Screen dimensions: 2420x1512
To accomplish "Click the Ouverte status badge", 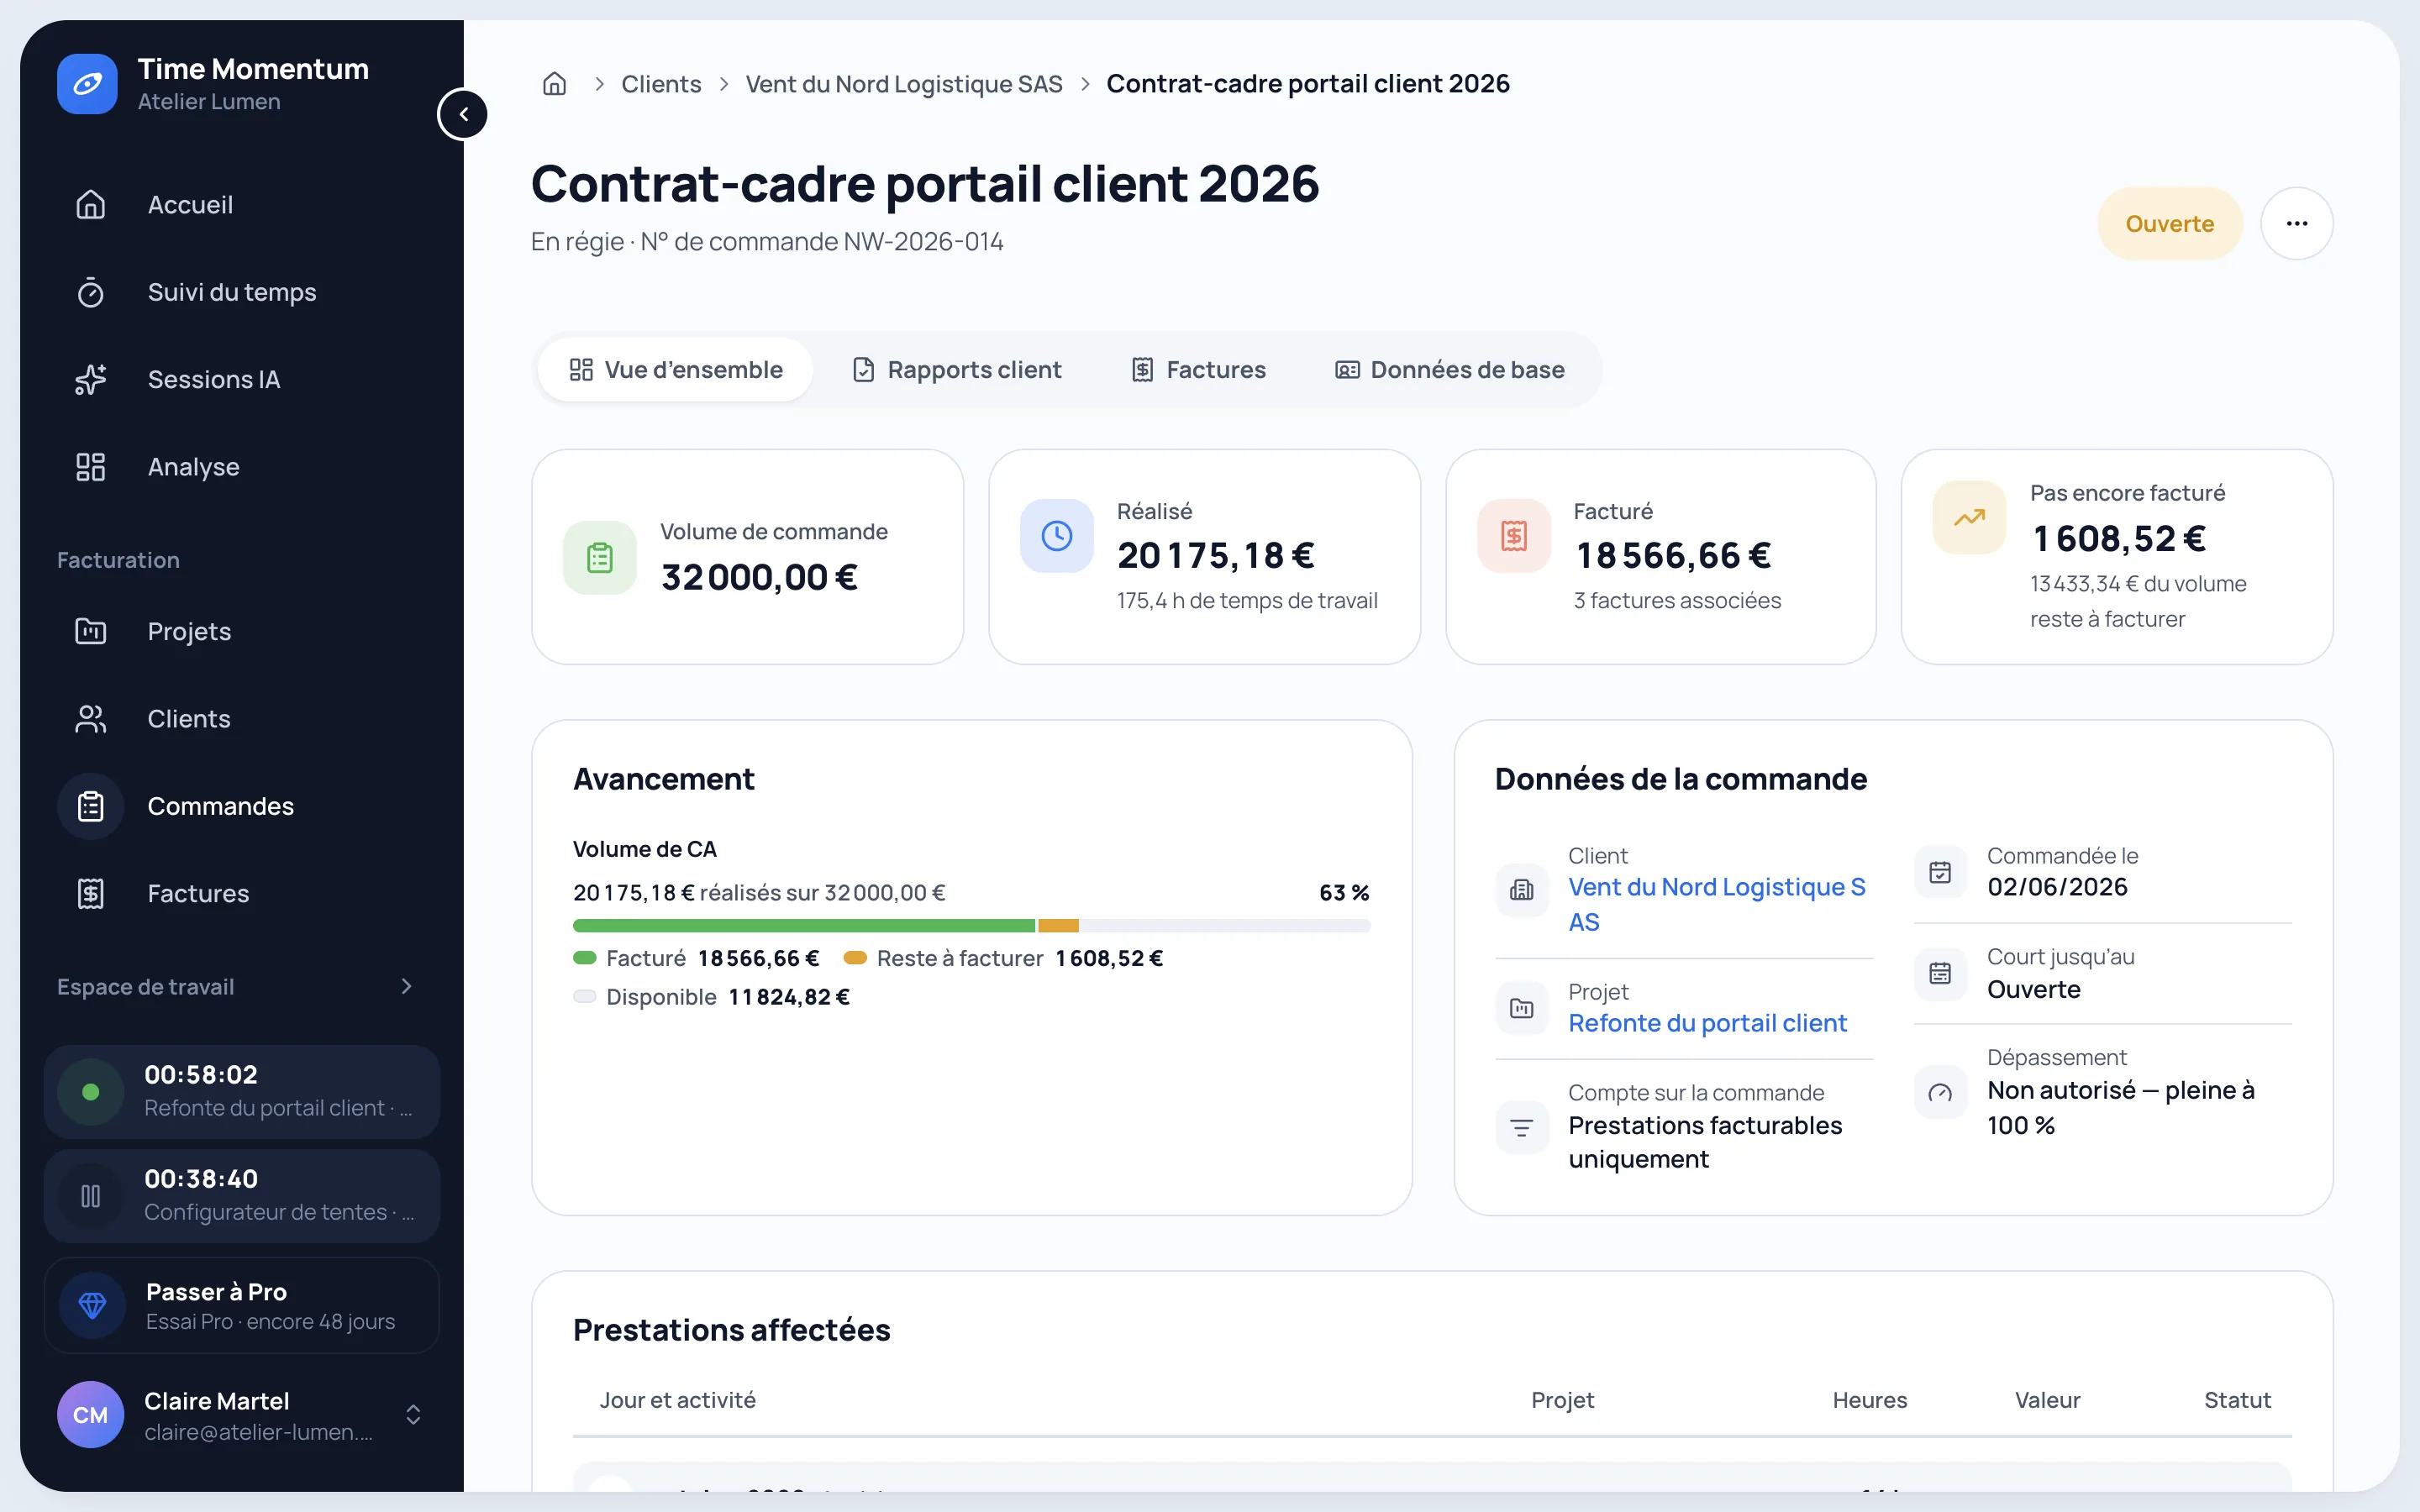I will coord(2169,223).
